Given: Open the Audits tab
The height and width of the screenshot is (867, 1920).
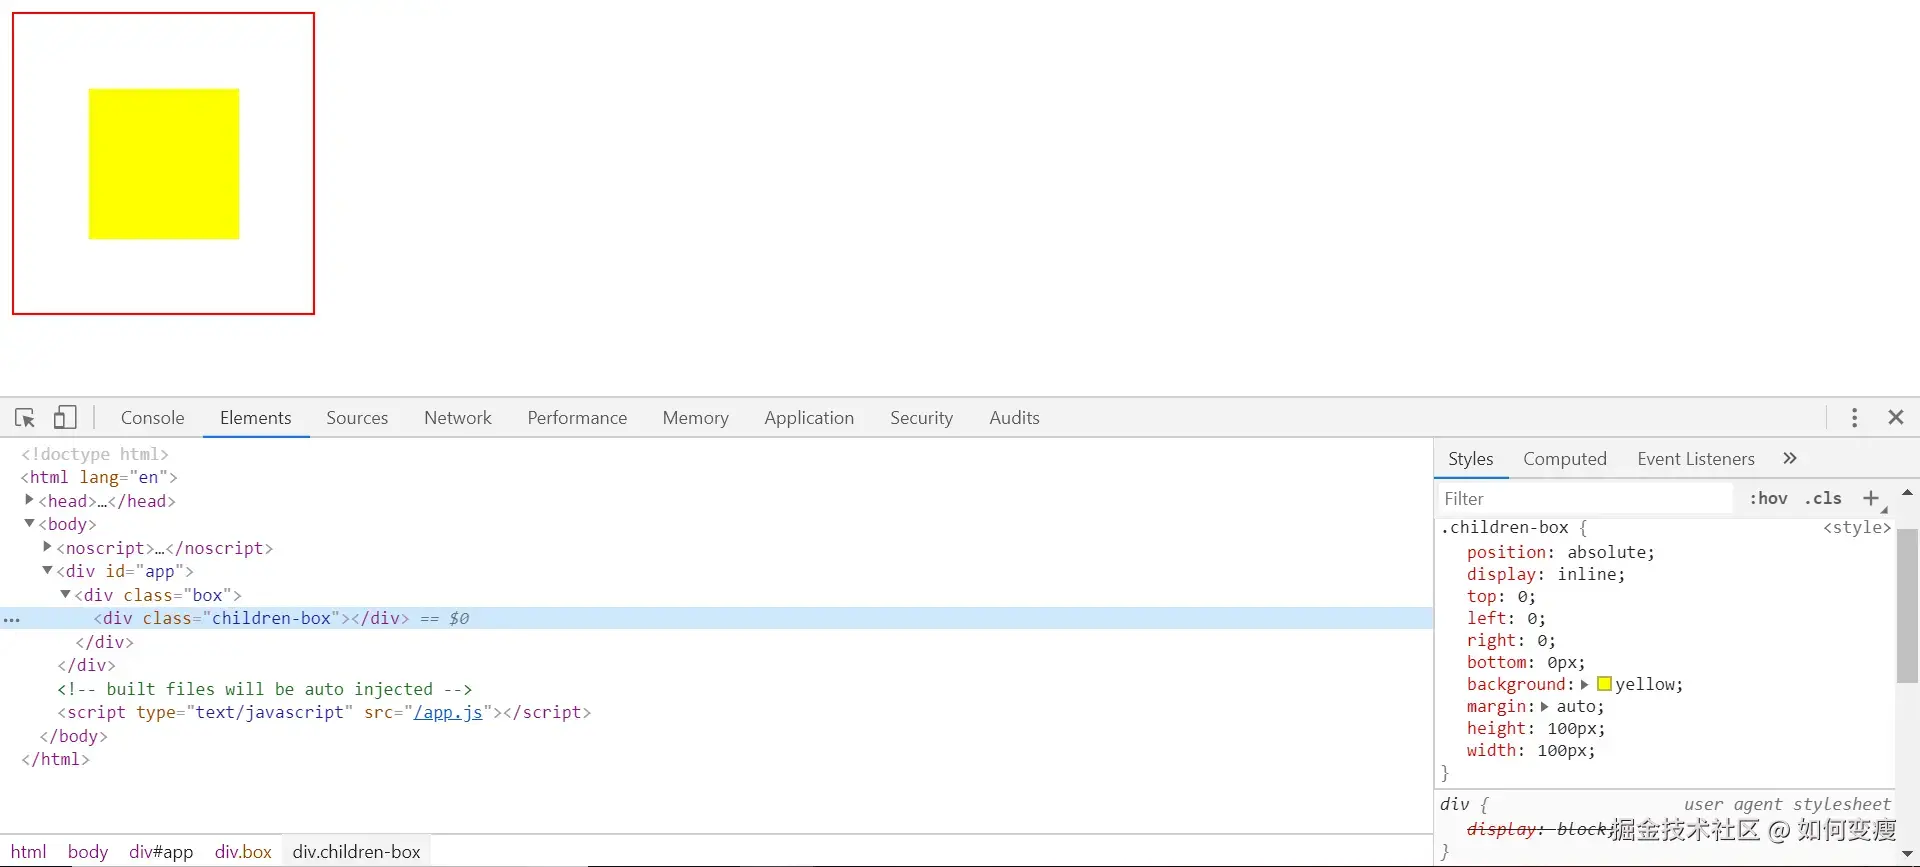Looking at the screenshot, I should (1014, 418).
